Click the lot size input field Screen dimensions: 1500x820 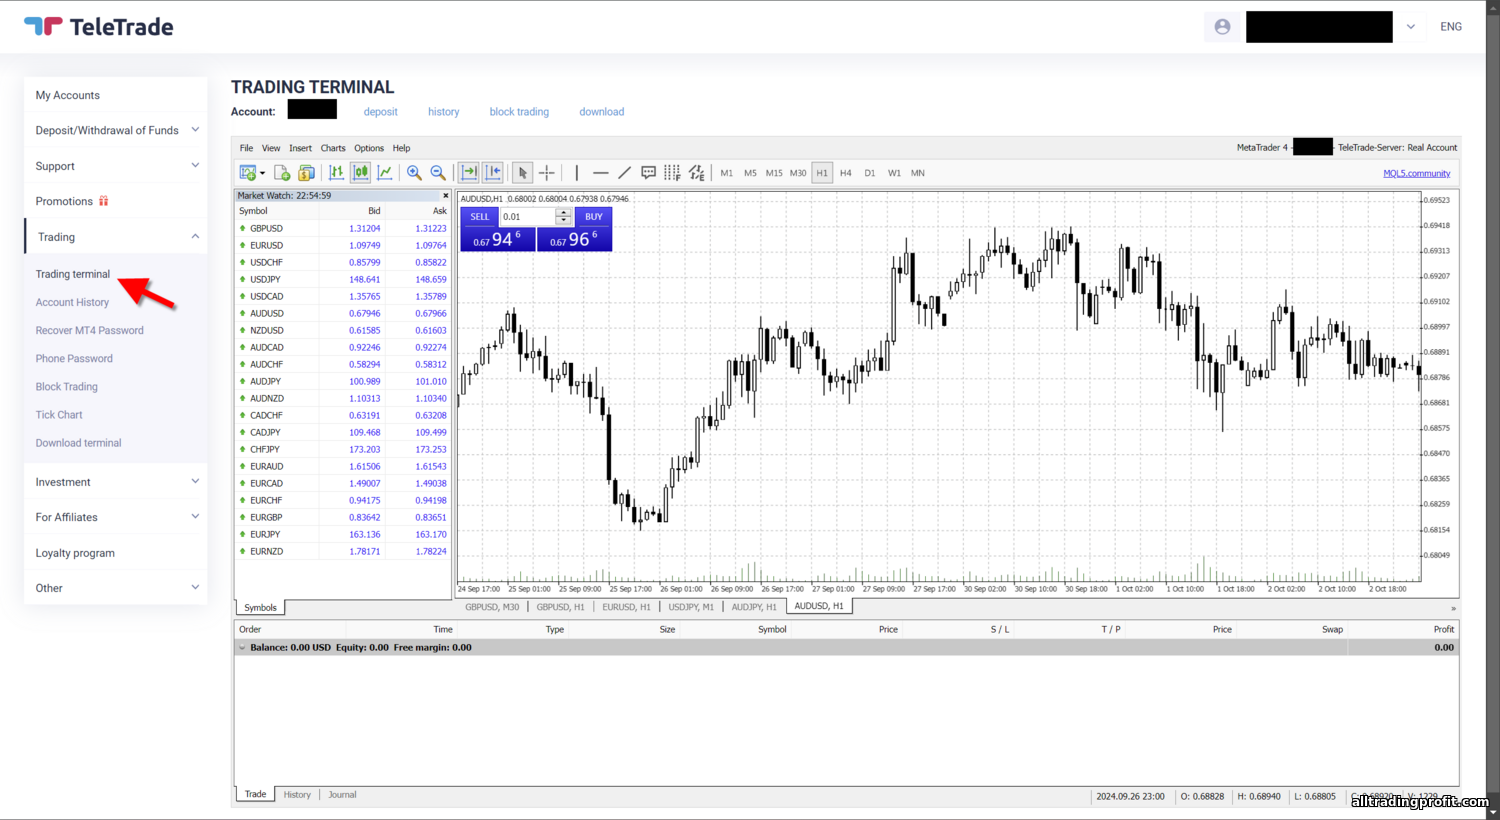pyautogui.click(x=527, y=217)
